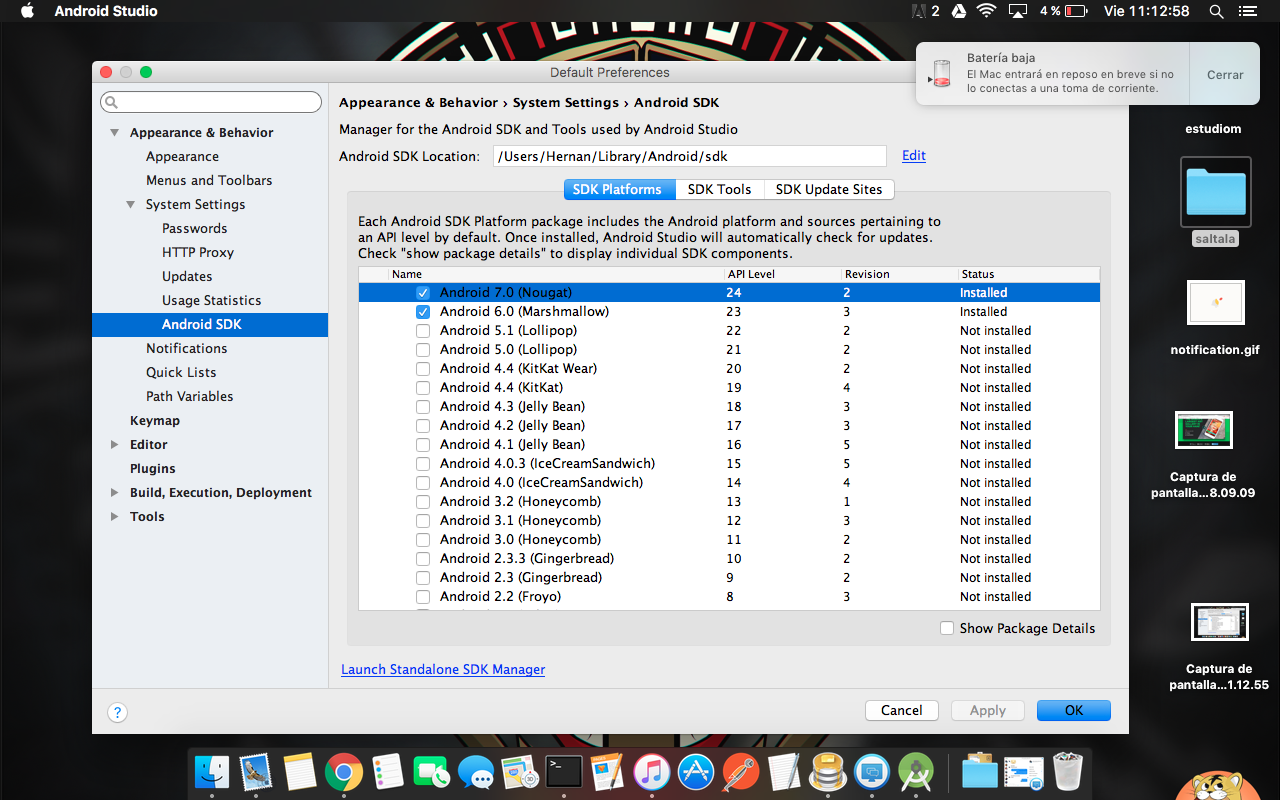This screenshot has height=800, width=1280.
Task: Select Keymap in settings tree
Action: (155, 421)
